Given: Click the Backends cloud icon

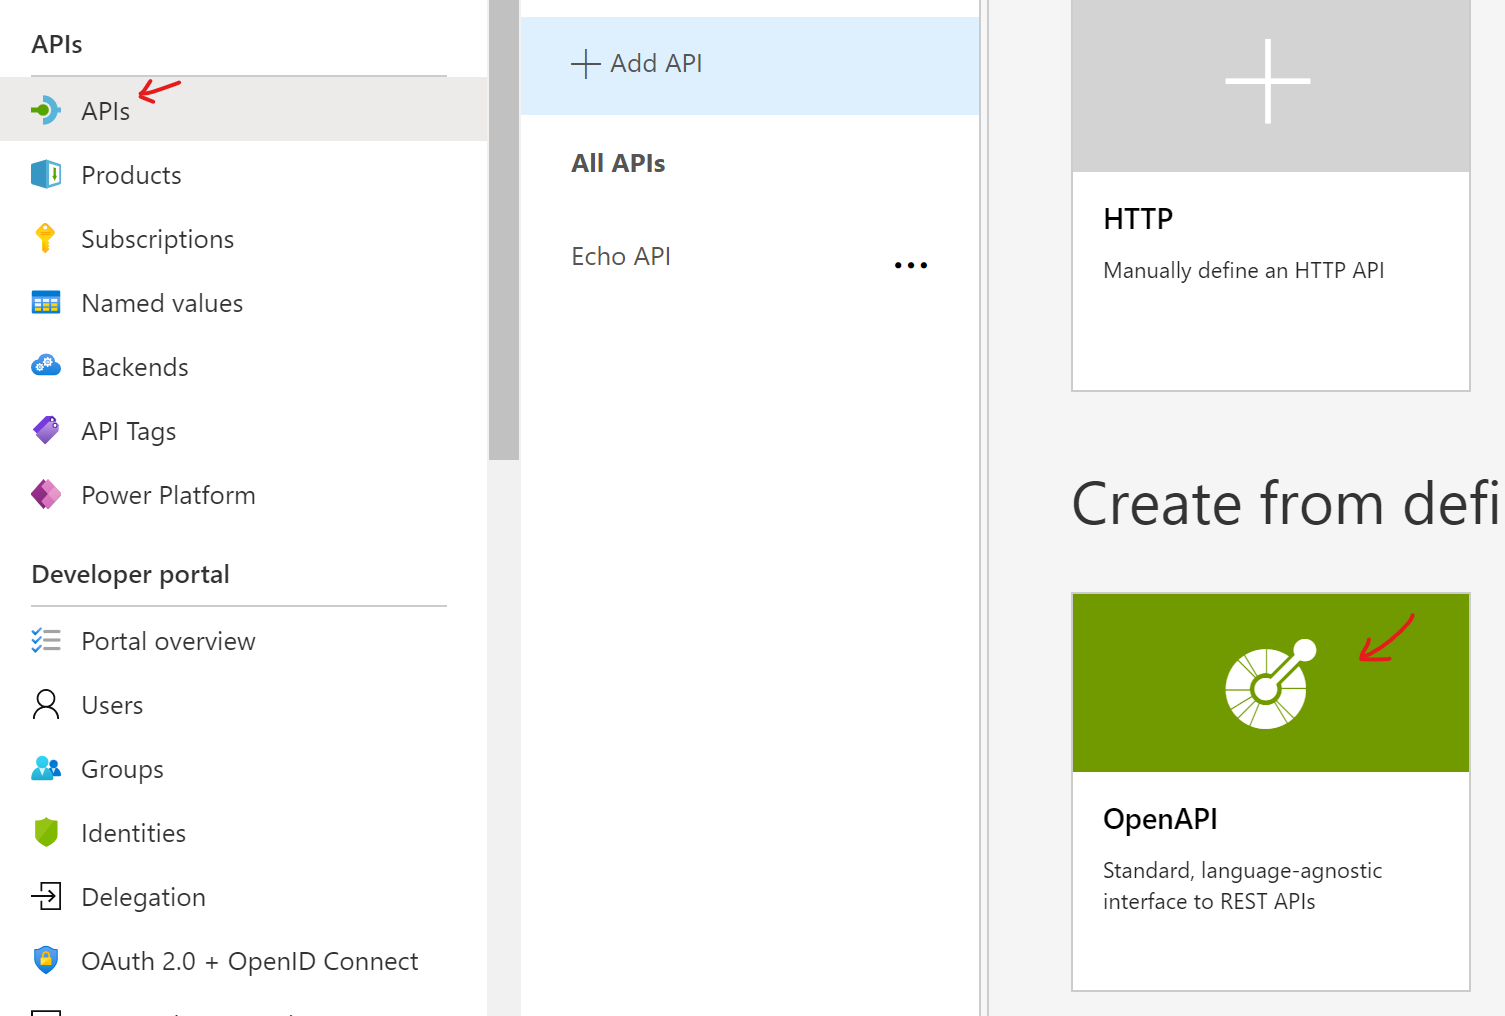Looking at the screenshot, I should [46, 366].
